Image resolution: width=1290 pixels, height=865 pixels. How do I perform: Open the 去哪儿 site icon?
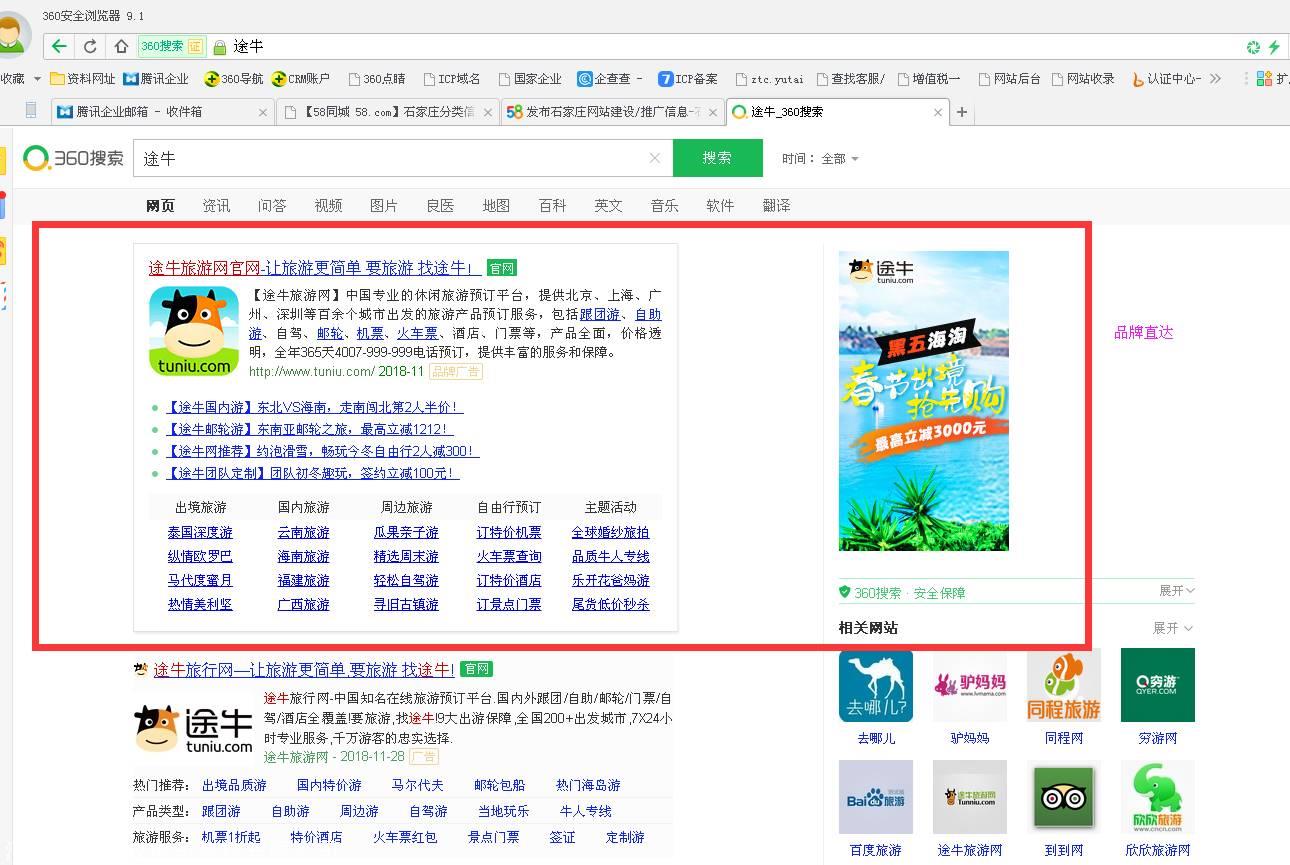point(876,685)
